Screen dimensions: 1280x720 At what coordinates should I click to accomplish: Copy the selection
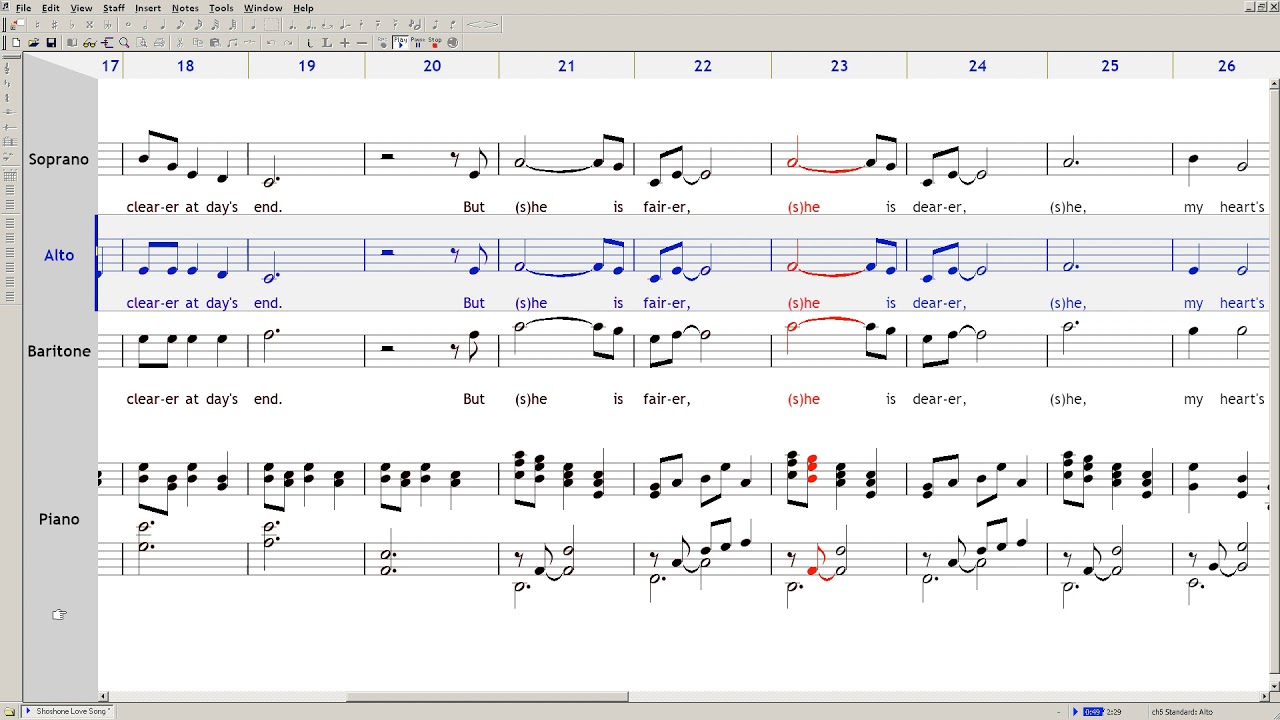pos(198,43)
